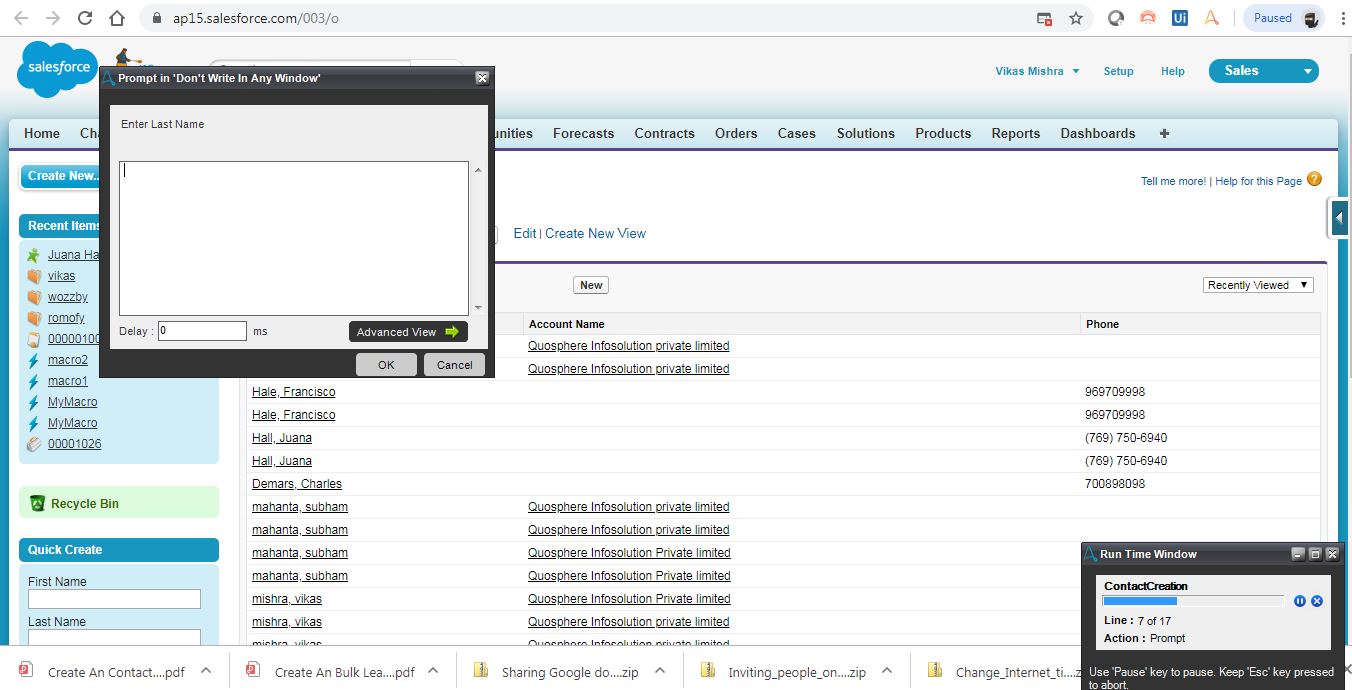Pause the ContactCreation task in Run Time Window
Image resolution: width=1352 pixels, height=690 pixels.
point(1299,601)
